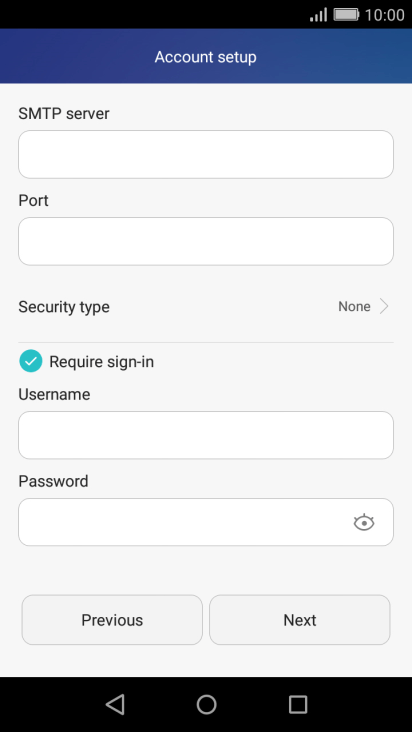Tap the Android home circle button
412x732 pixels.
click(206, 704)
